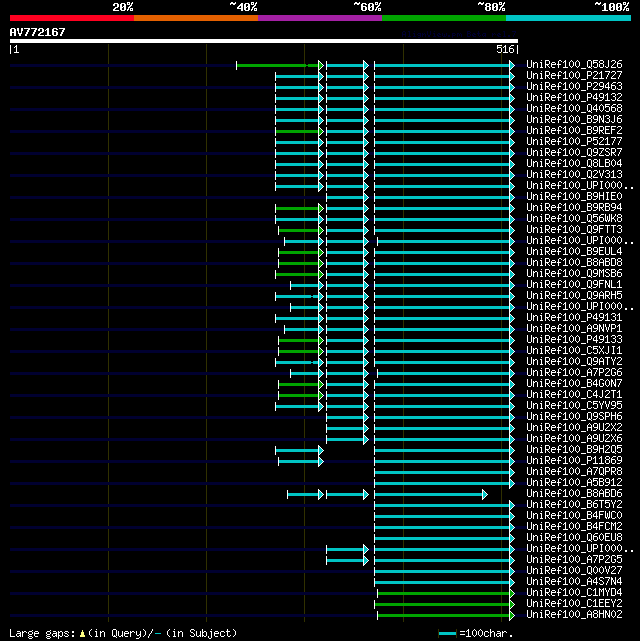This screenshot has width=640, height=641.
Task: Open UniRef100_P49131 entry
Action: tap(574, 318)
